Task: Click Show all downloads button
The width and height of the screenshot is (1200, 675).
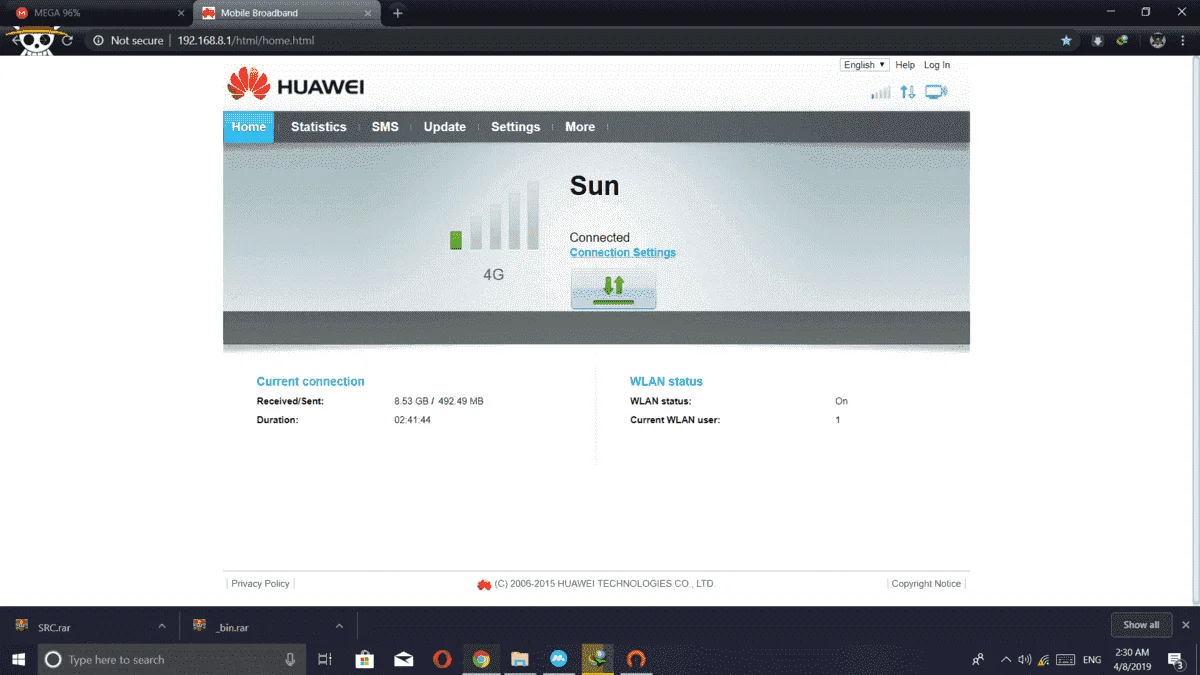Action: [x=1141, y=625]
